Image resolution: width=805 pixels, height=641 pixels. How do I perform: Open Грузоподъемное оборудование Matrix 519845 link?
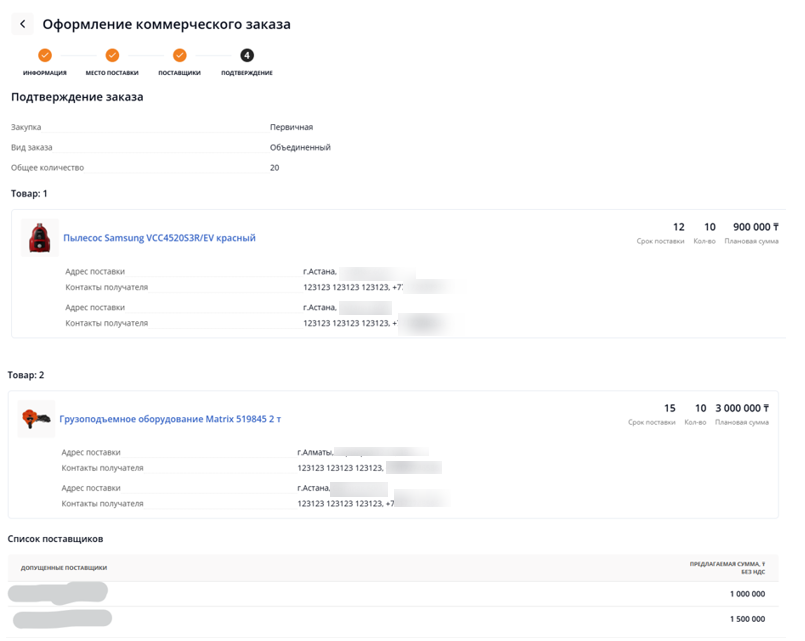point(170,419)
